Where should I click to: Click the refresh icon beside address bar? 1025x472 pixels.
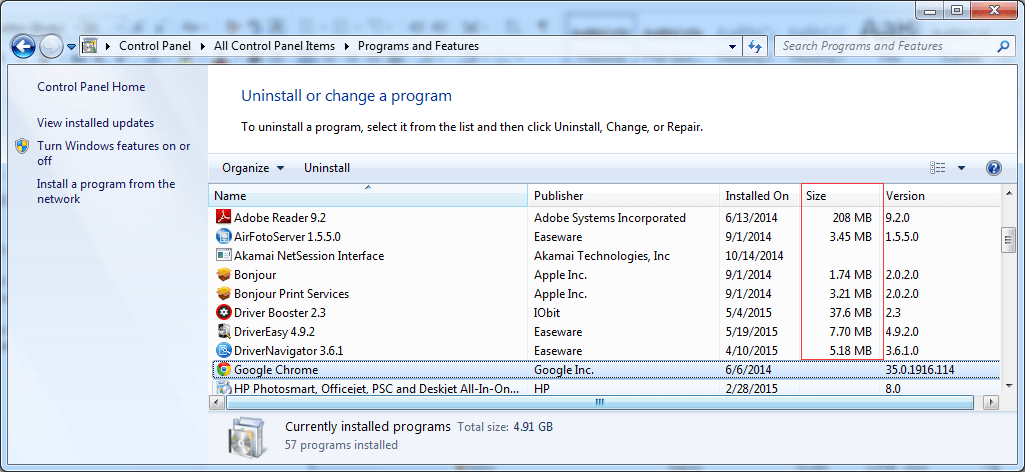coord(755,46)
